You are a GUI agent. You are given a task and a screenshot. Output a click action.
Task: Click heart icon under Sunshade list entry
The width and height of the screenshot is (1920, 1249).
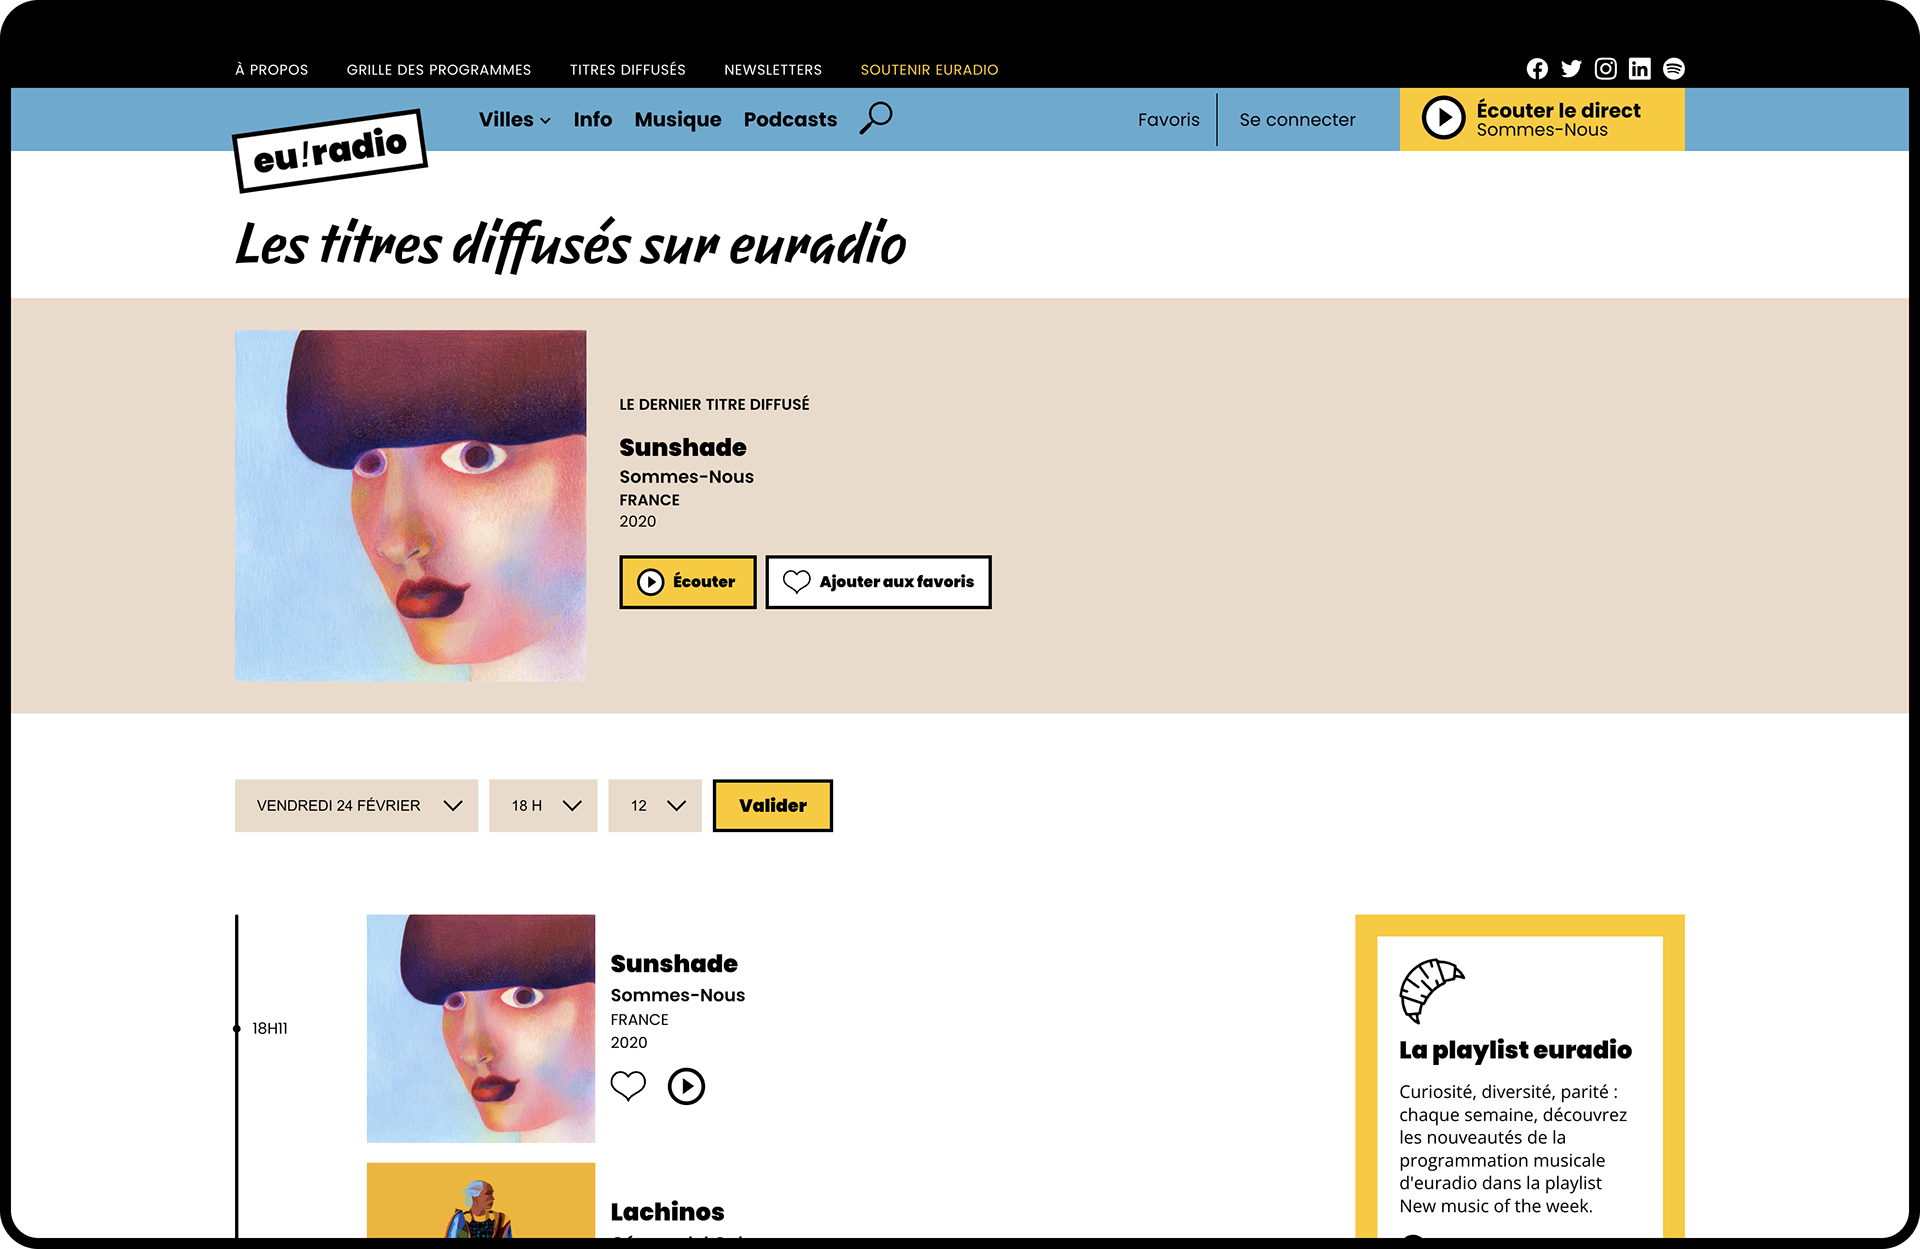click(x=628, y=1086)
